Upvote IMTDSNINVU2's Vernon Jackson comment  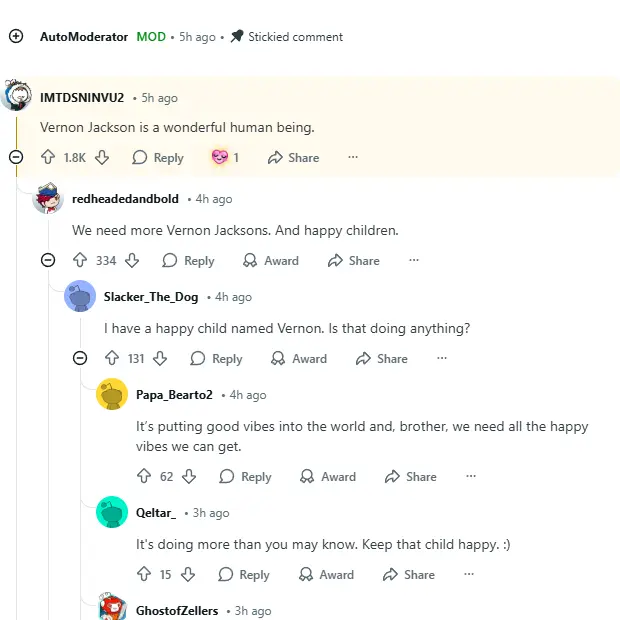48,158
